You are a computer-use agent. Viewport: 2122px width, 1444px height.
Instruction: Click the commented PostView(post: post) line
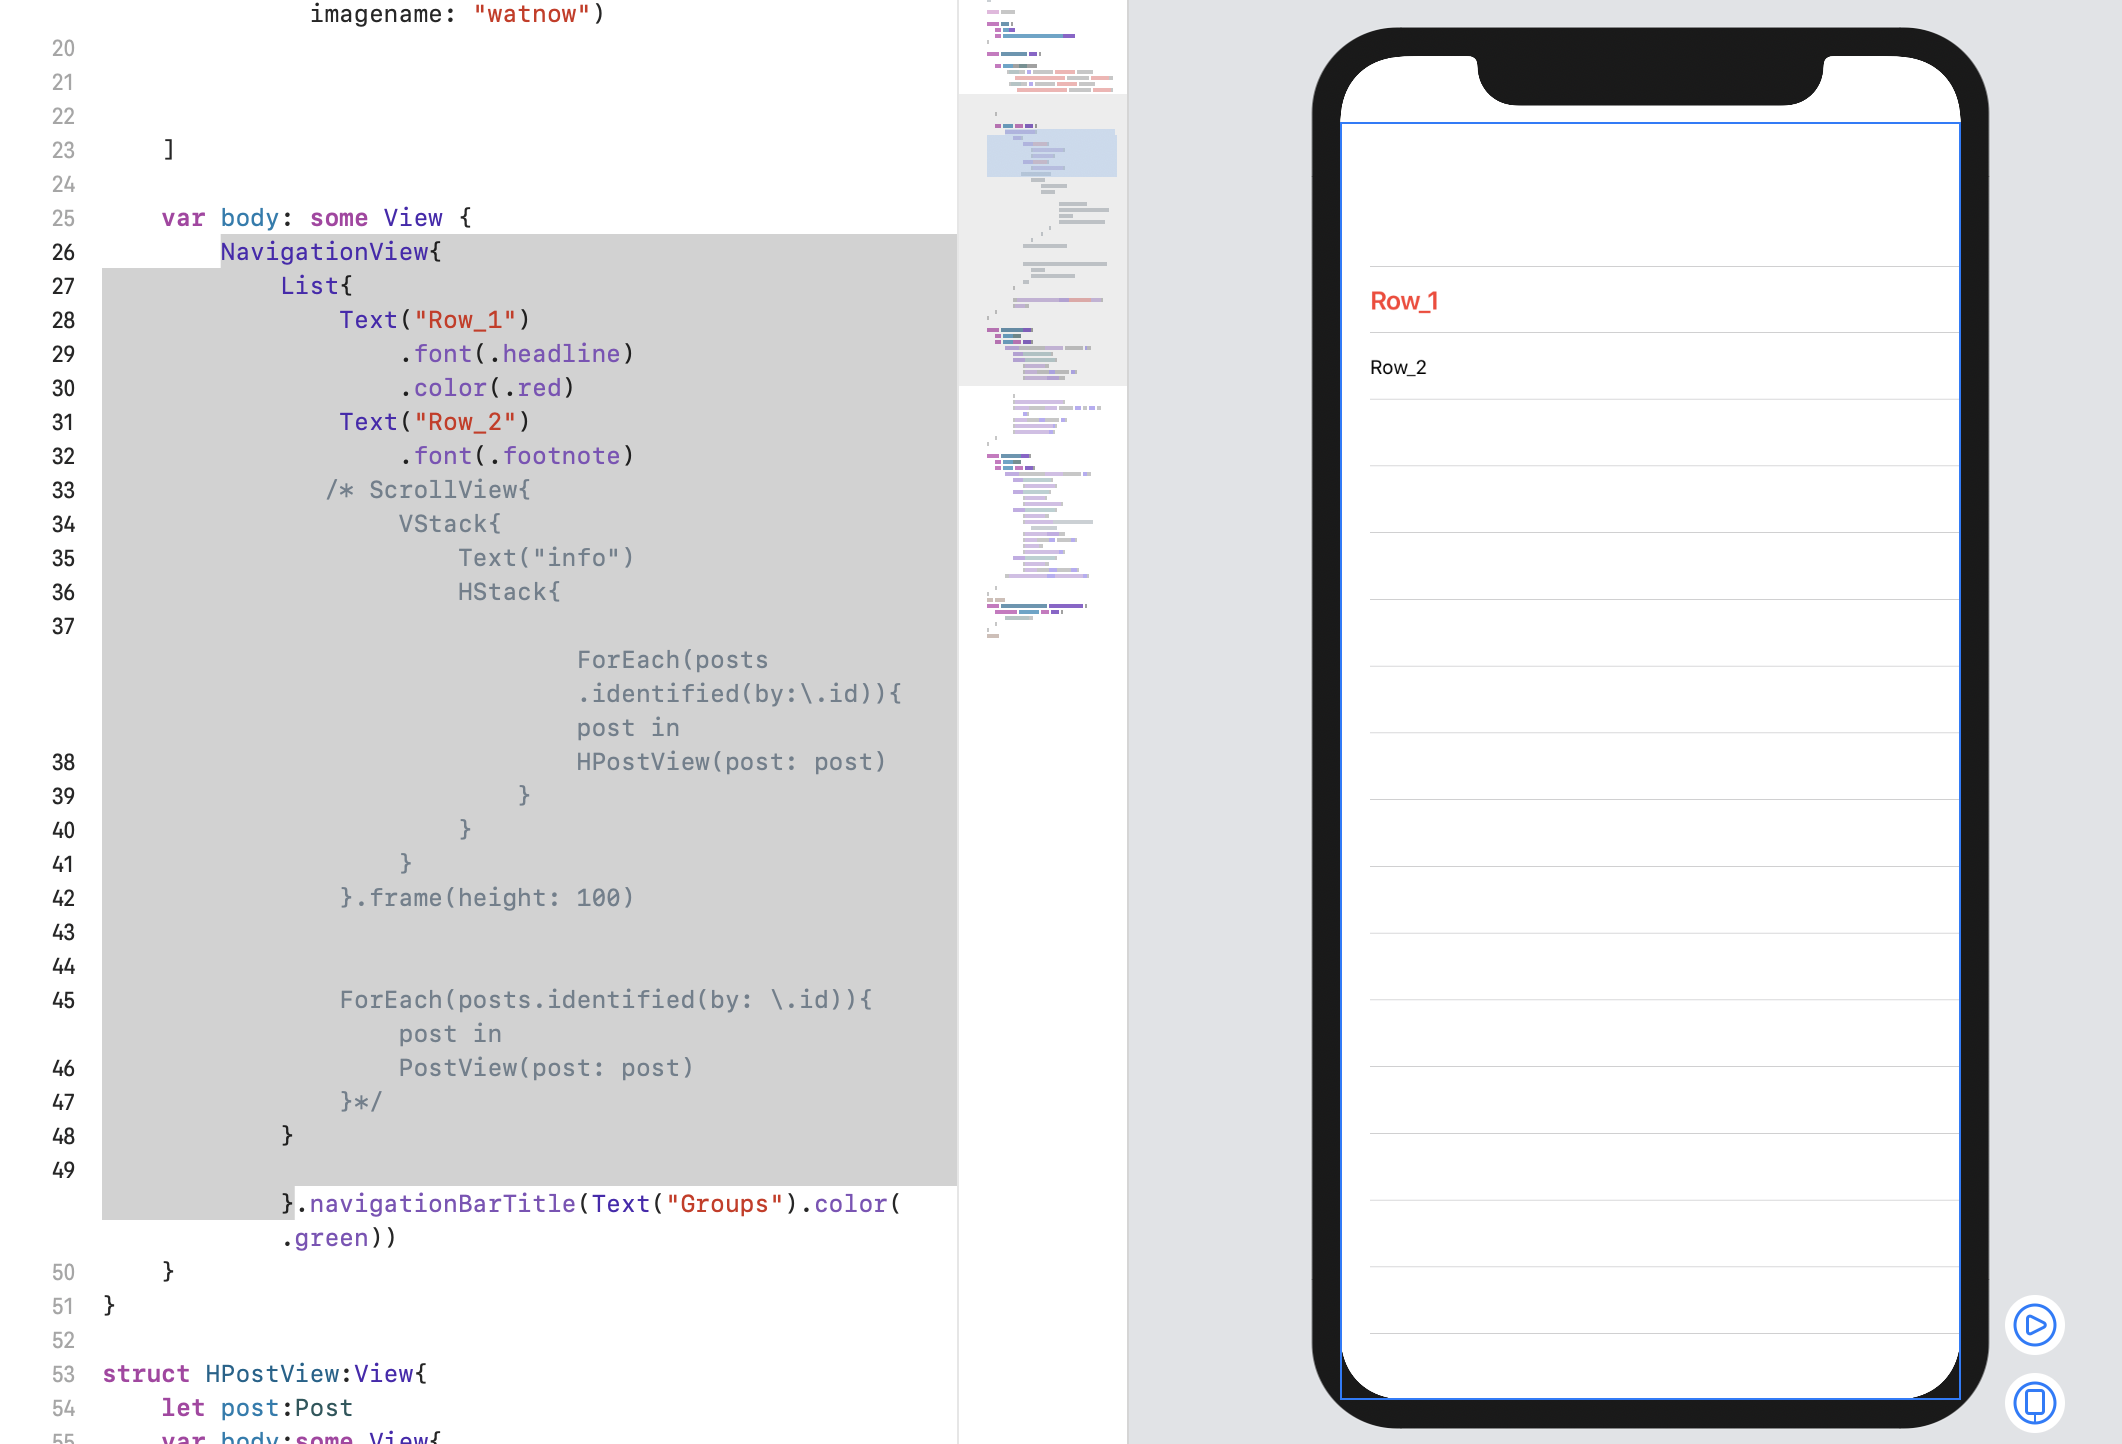click(x=546, y=1068)
